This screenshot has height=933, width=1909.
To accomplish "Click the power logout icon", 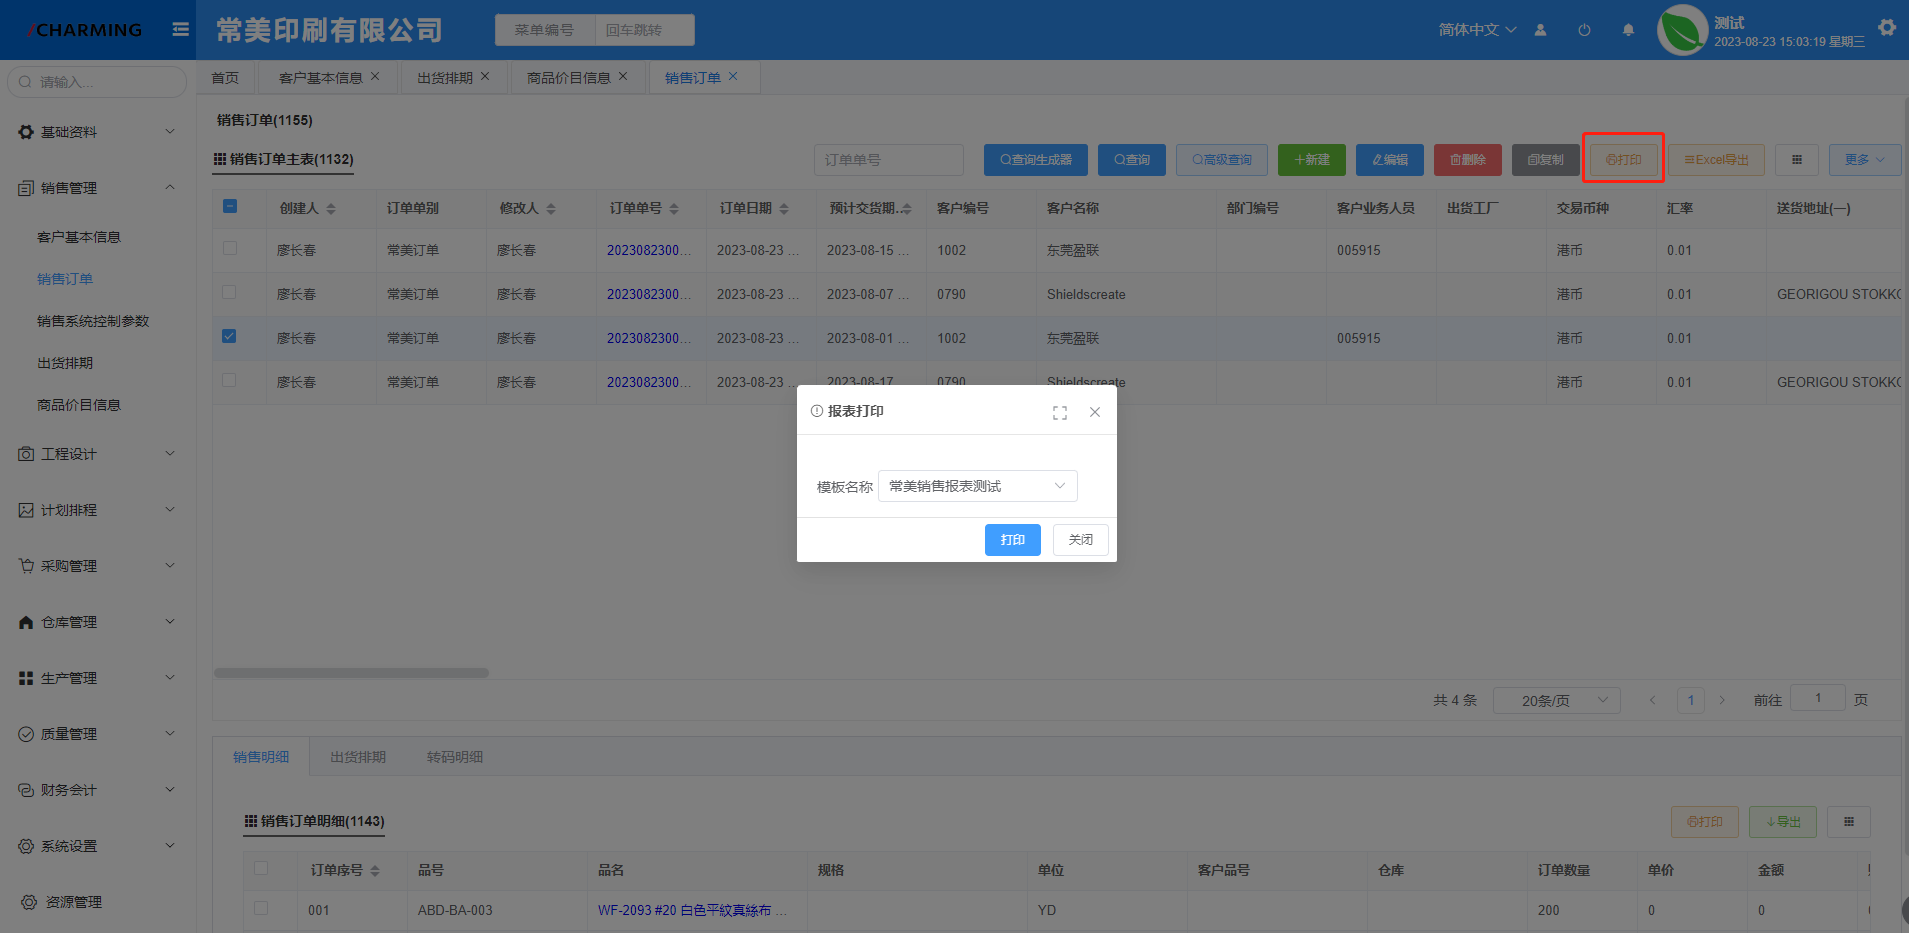I will coord(1584,30).
